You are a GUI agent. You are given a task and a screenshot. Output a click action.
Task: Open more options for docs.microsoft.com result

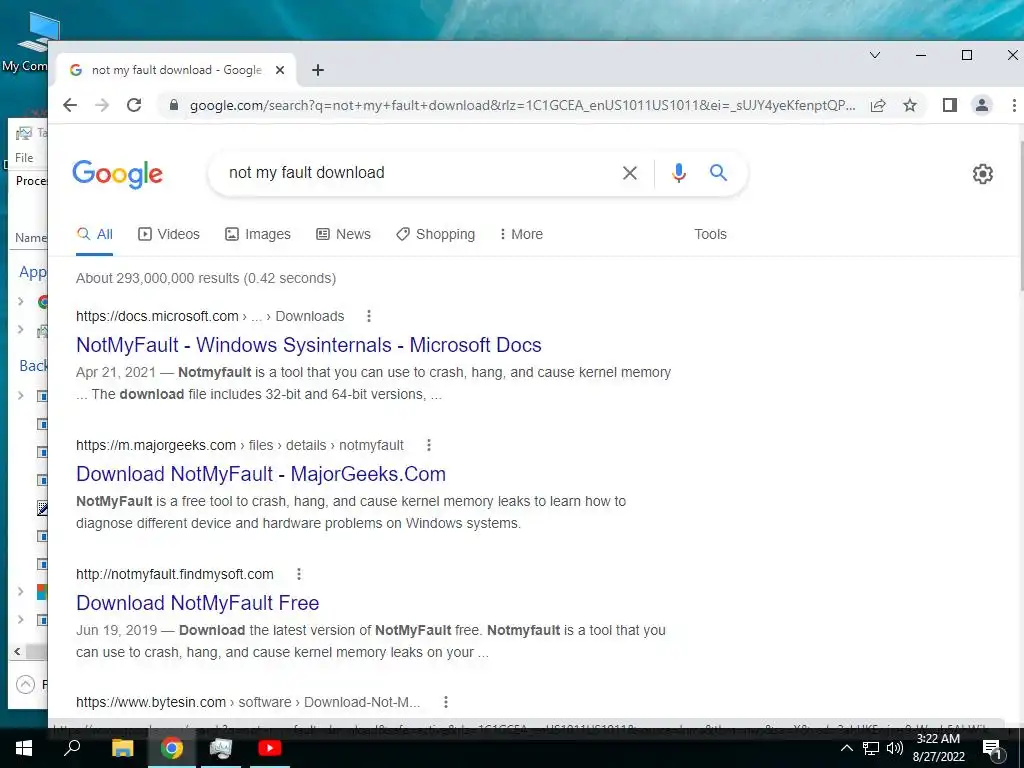click(369, 316)
